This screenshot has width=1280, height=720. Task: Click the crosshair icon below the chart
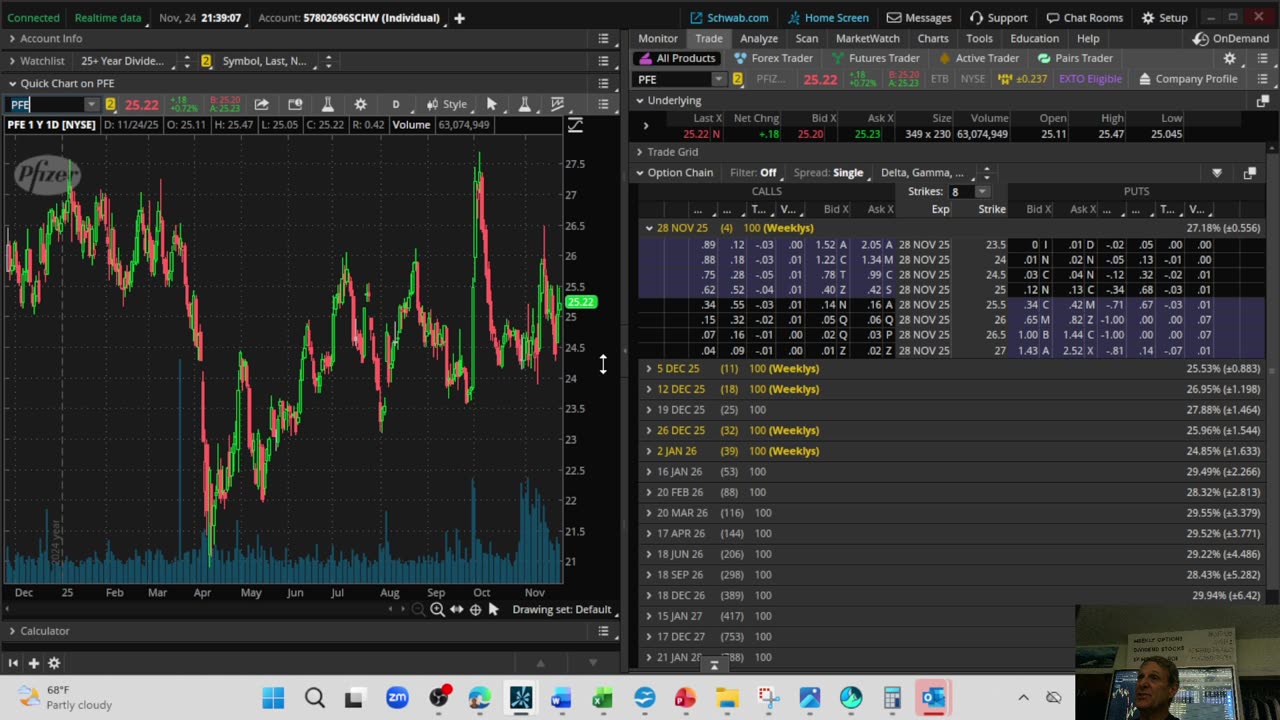pyautogui.click(x=475, y=610)
